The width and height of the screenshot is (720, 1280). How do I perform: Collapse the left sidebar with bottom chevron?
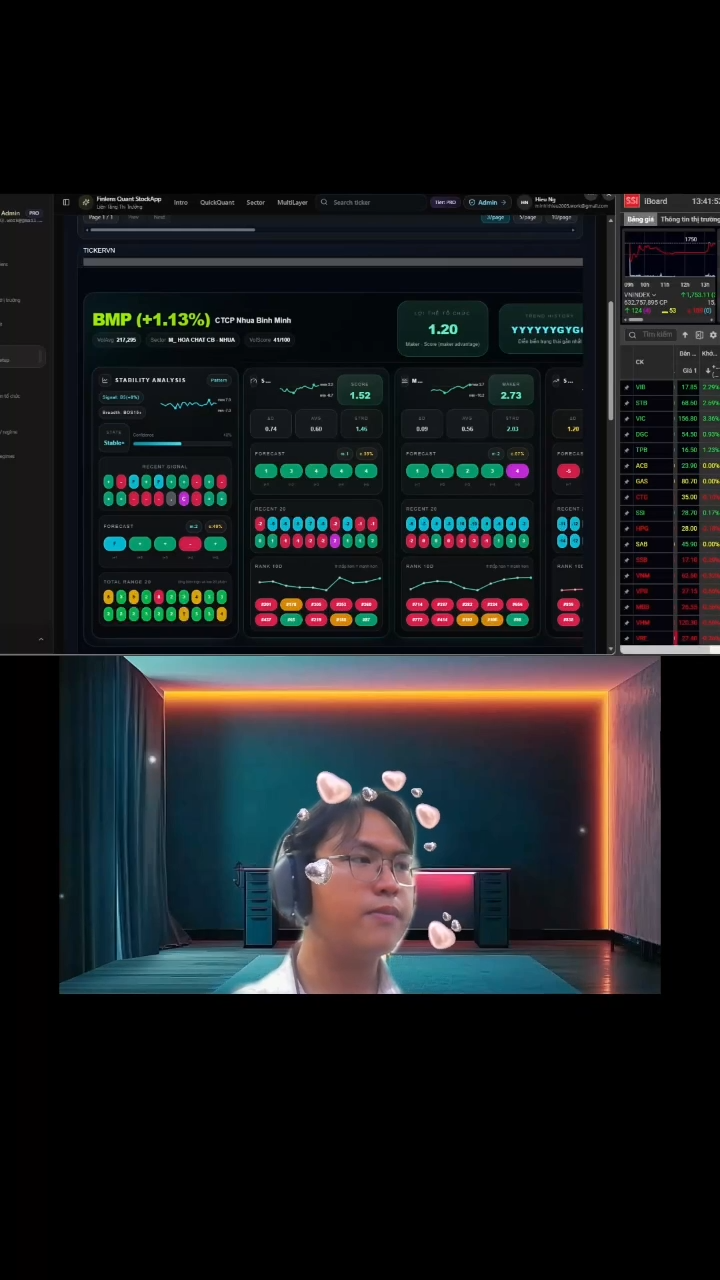tap(40, 638)
